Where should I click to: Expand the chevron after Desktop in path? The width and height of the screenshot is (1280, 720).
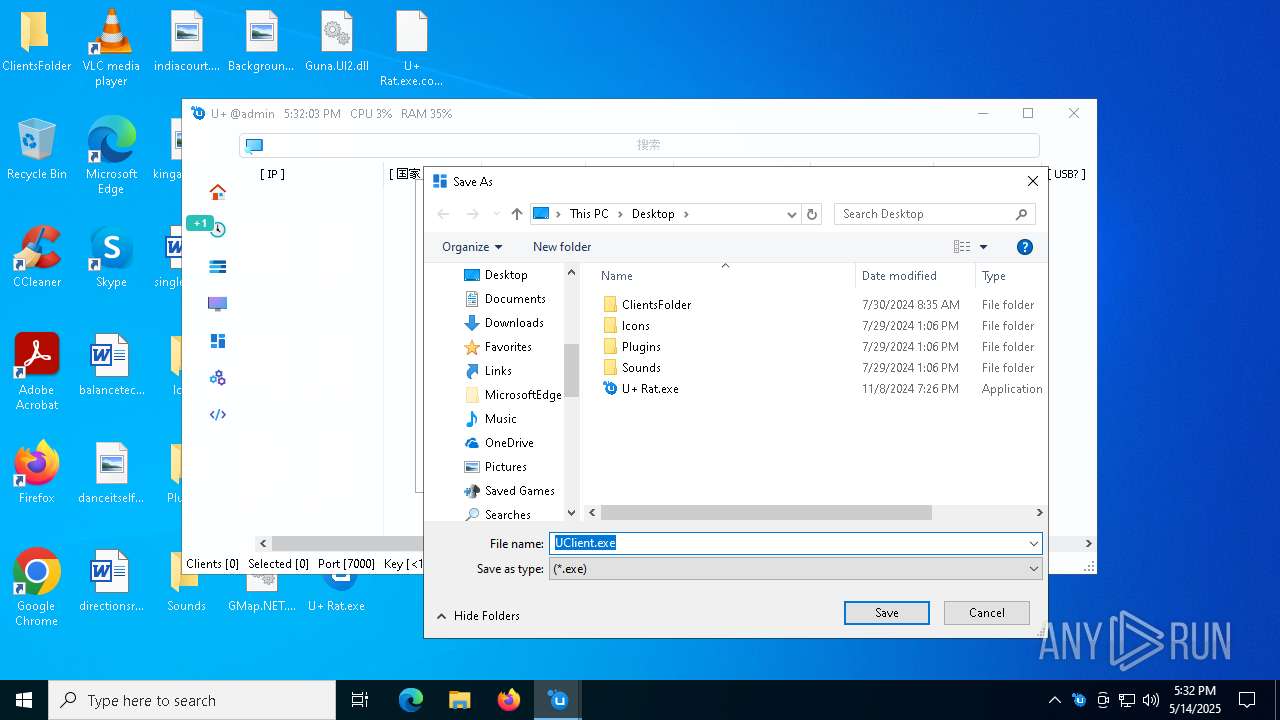(x=686, y=214)
